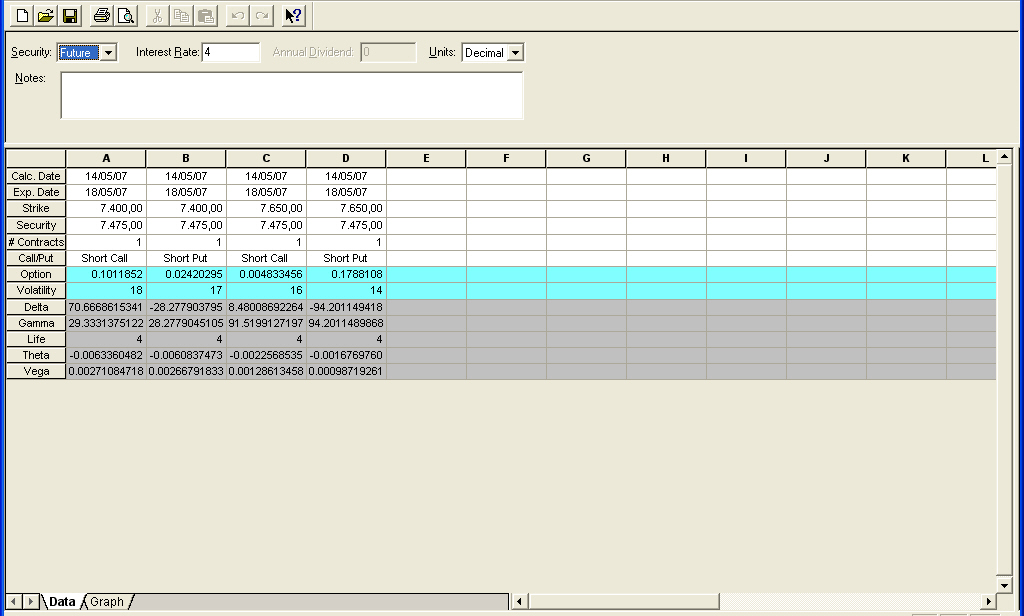Click the Gamma row header

(36, 323)
